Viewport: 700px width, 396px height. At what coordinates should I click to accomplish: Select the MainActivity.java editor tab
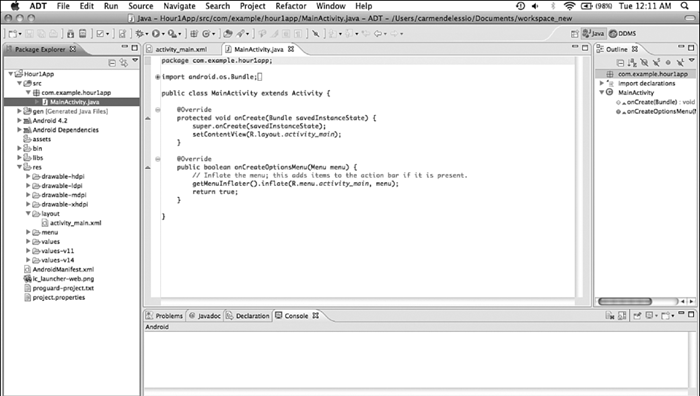(x=259, y=49)
